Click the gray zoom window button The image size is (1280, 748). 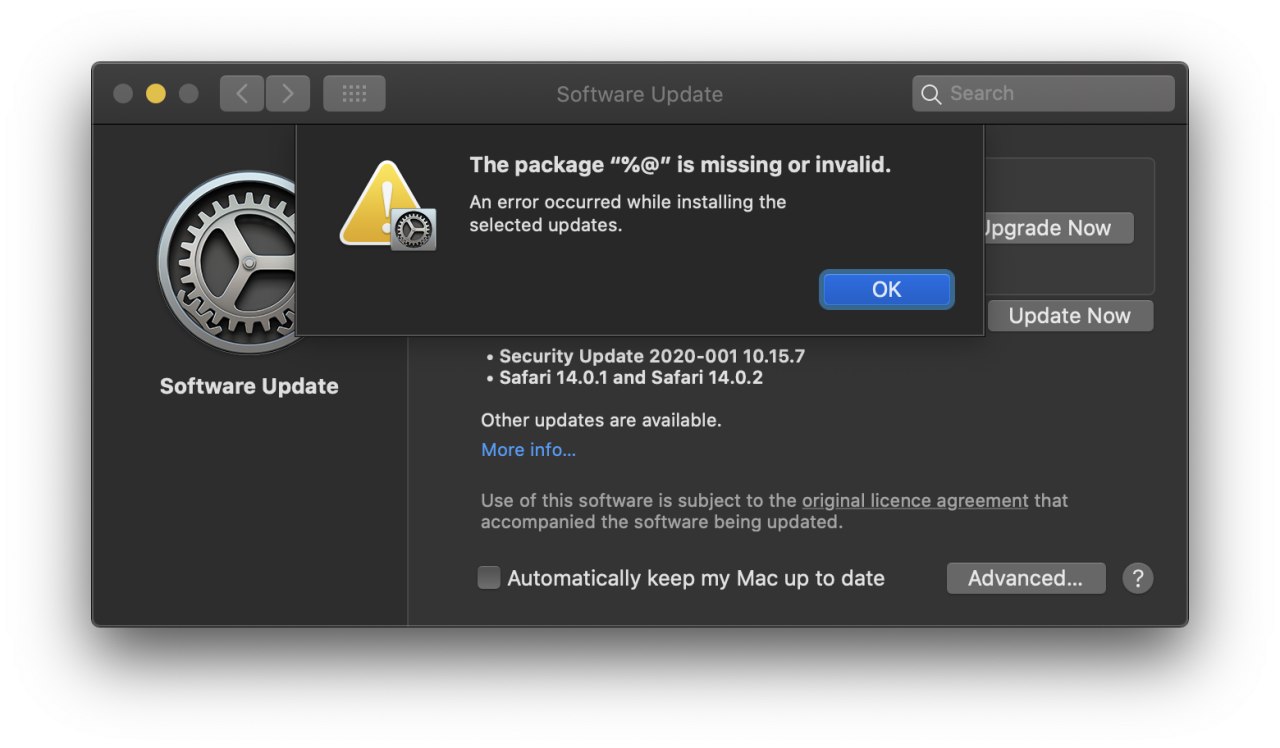[x=188, y=94]
